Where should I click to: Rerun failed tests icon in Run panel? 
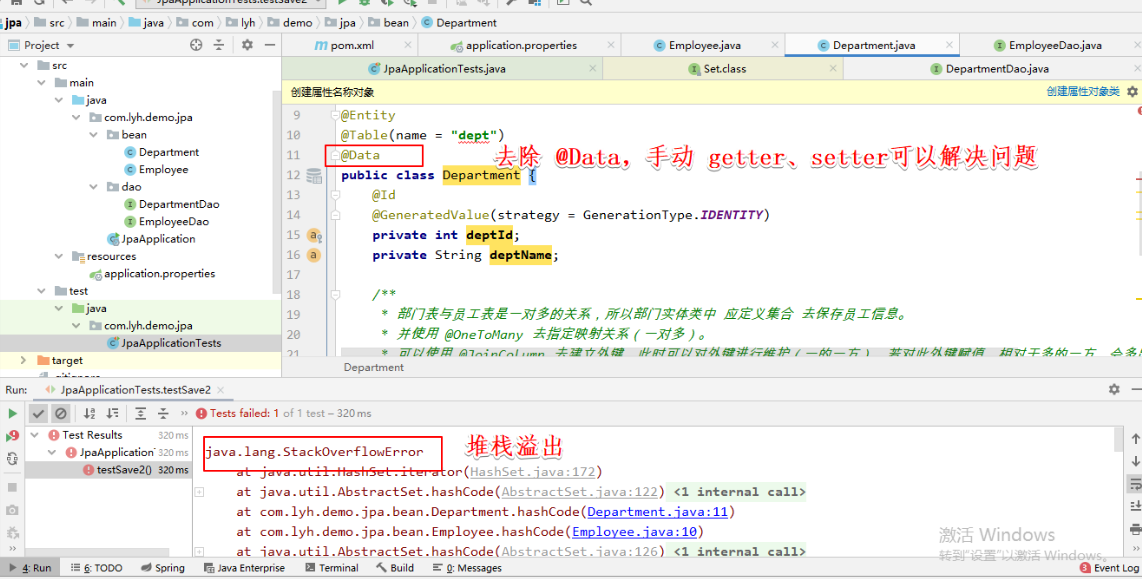(12, 436)
